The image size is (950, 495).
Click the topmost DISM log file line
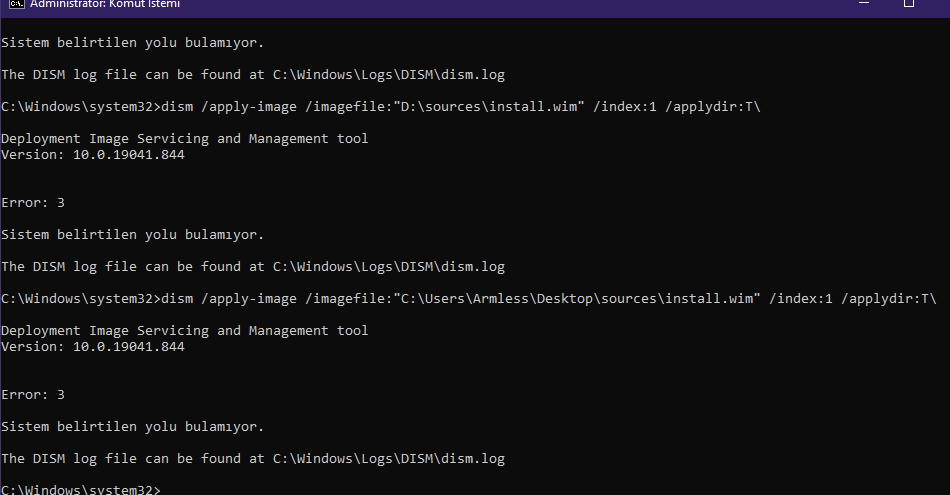click(253, 75)
